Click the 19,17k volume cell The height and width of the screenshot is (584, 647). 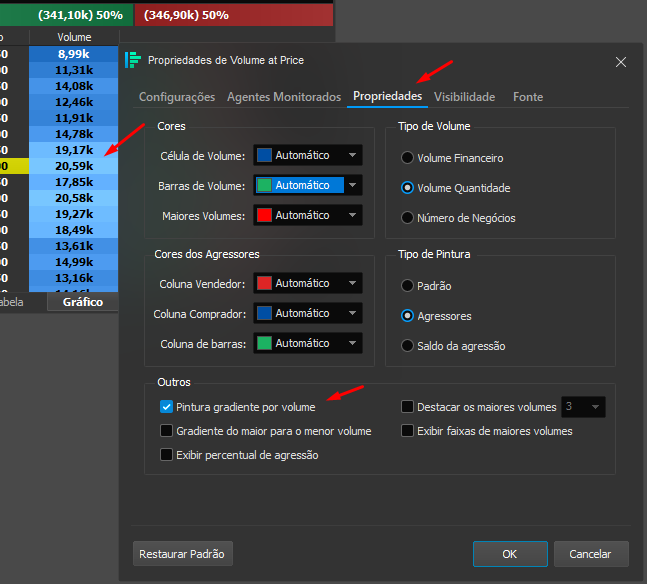[x=73, y=150]
